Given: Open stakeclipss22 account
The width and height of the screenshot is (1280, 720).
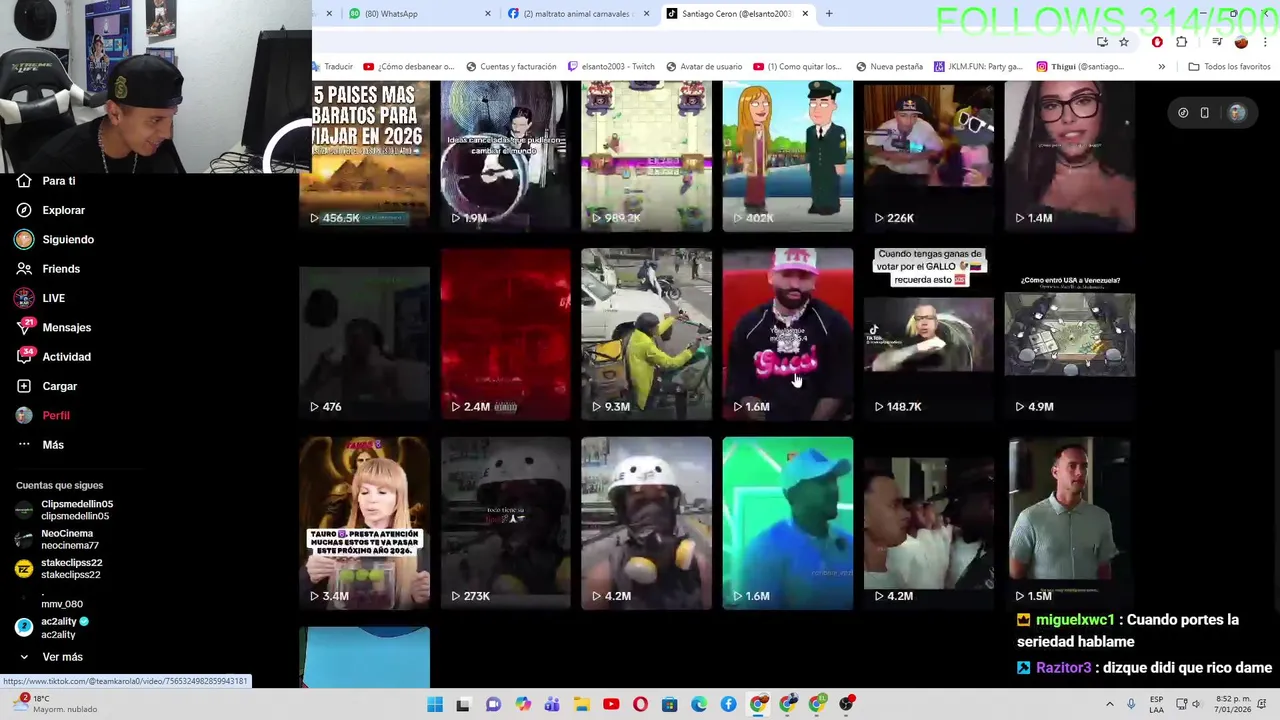Looking at the screenshot, I should [x=60, y=569].
